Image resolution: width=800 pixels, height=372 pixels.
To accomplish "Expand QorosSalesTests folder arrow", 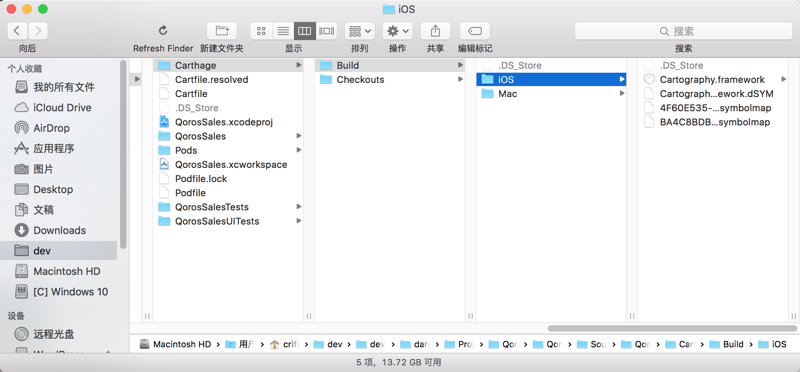I will (x=298, y=207).
